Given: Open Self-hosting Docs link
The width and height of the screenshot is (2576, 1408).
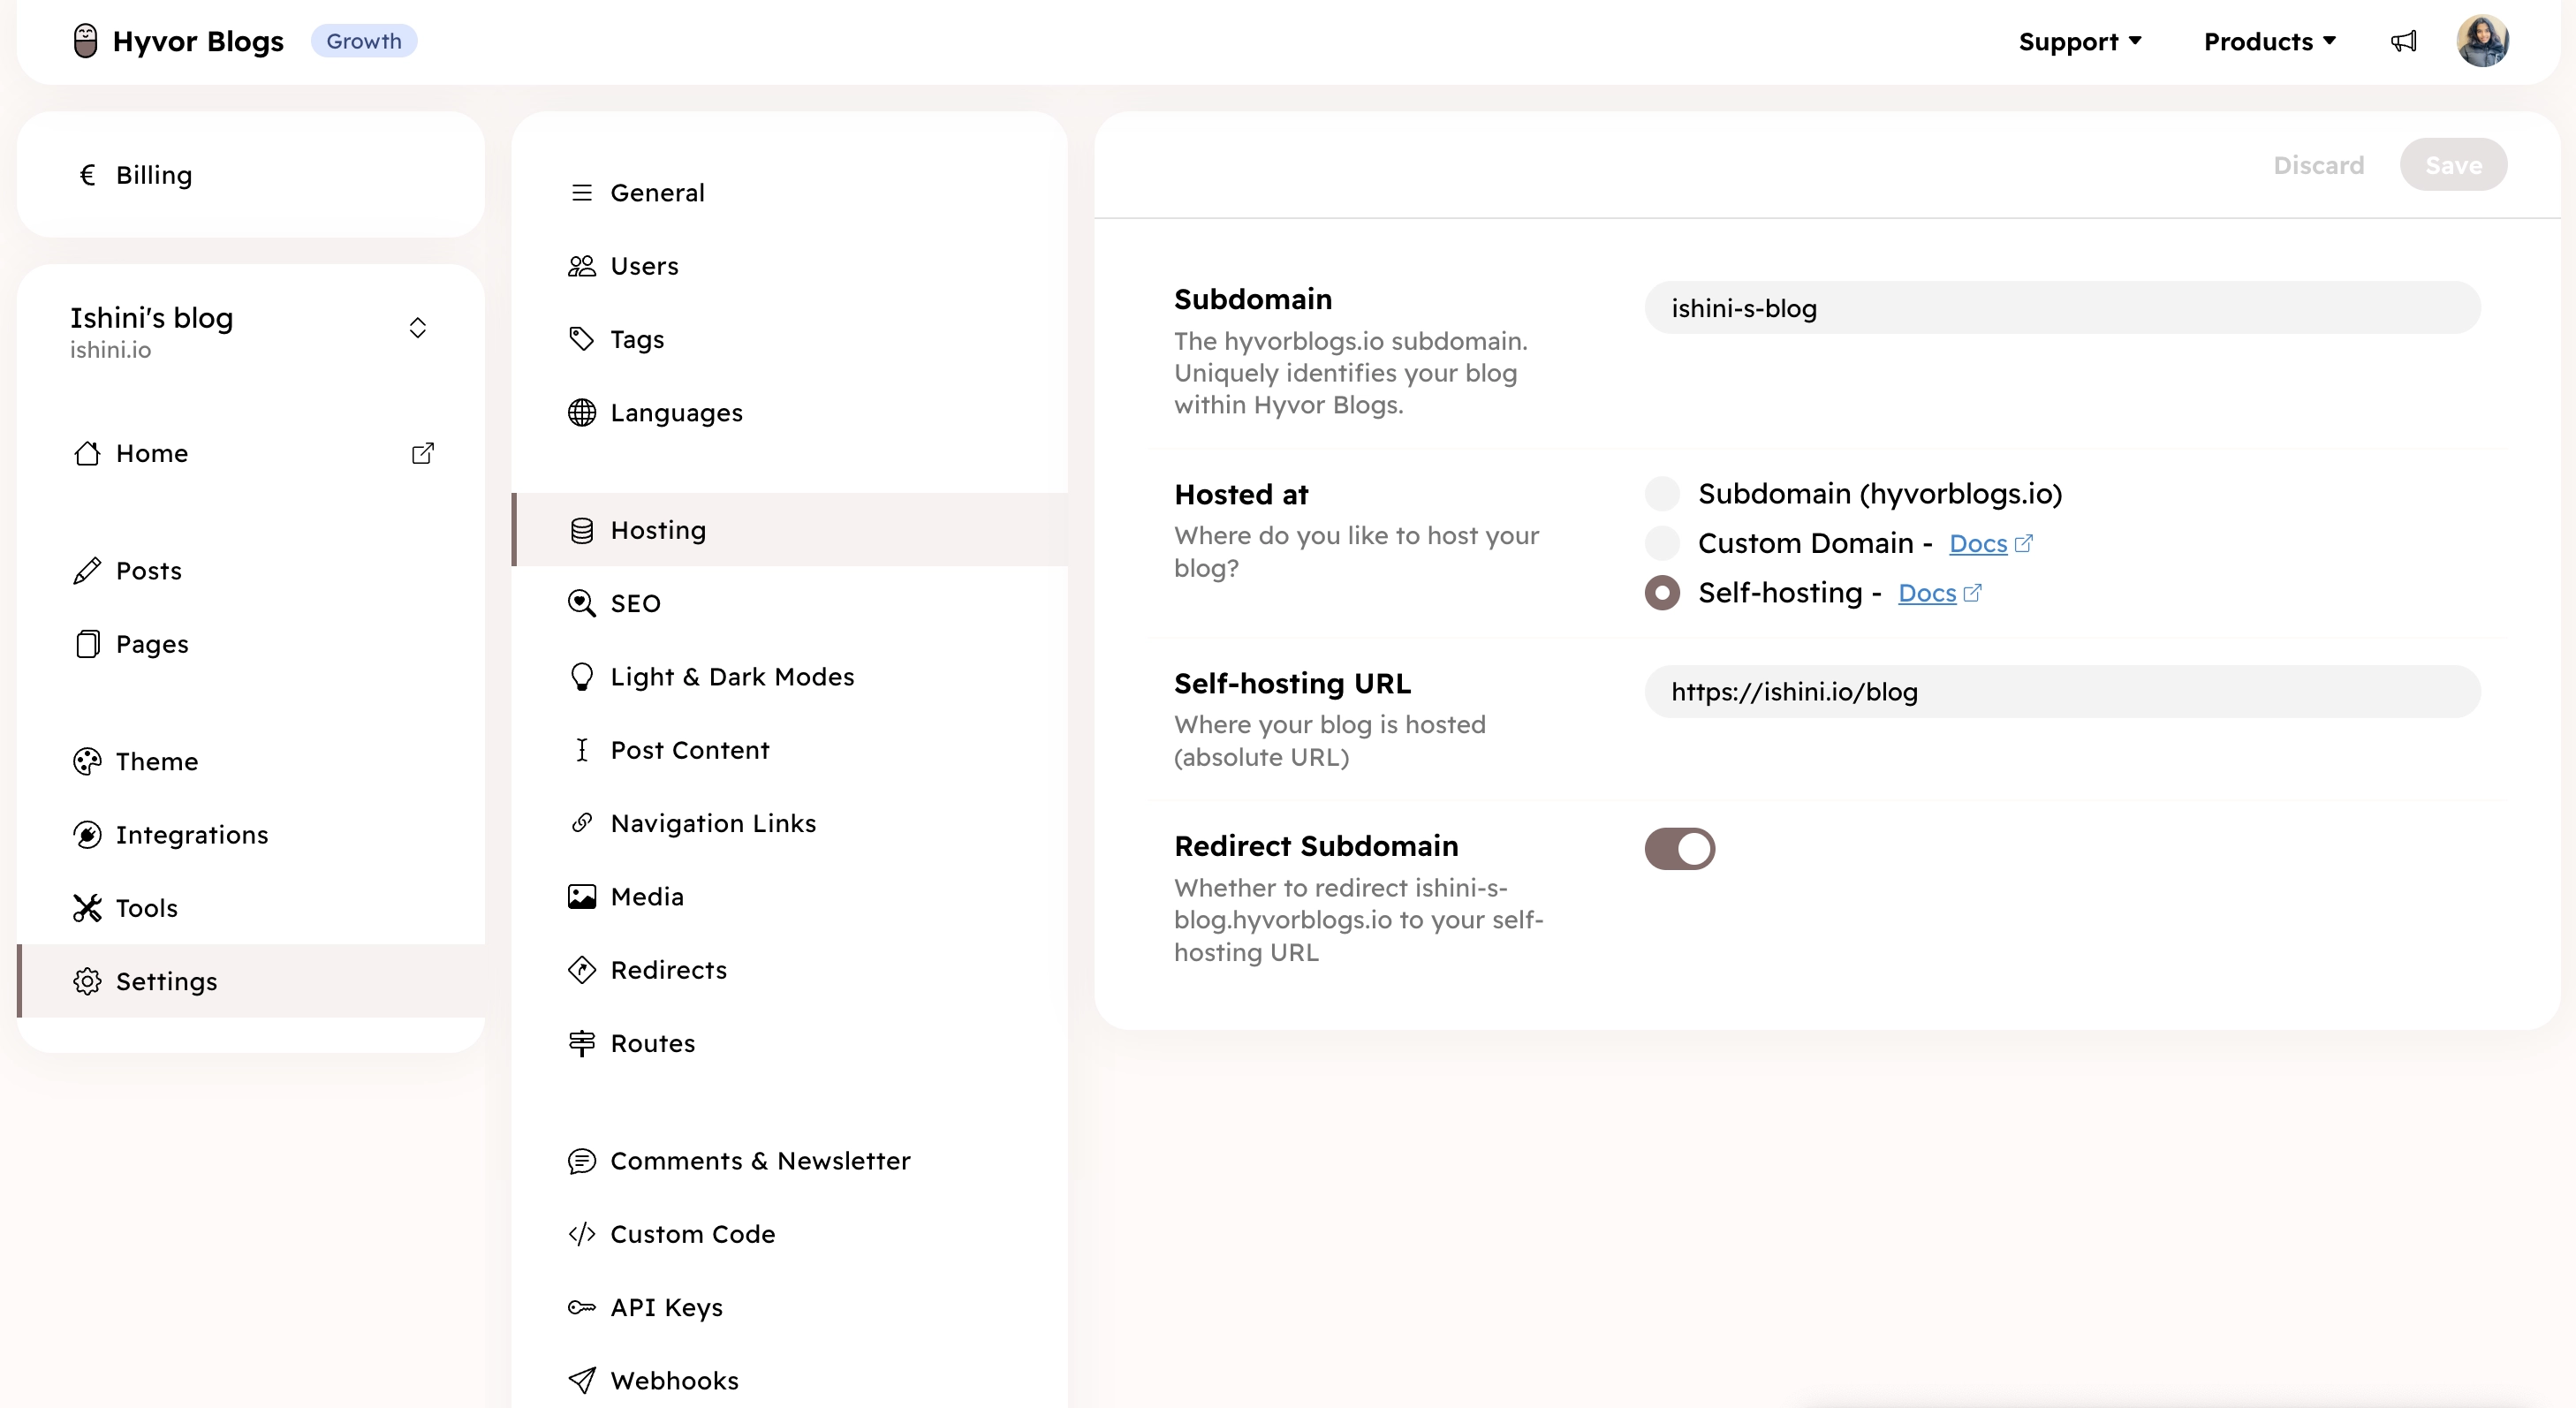Looking at the screenshot, I should (1939, 593).
